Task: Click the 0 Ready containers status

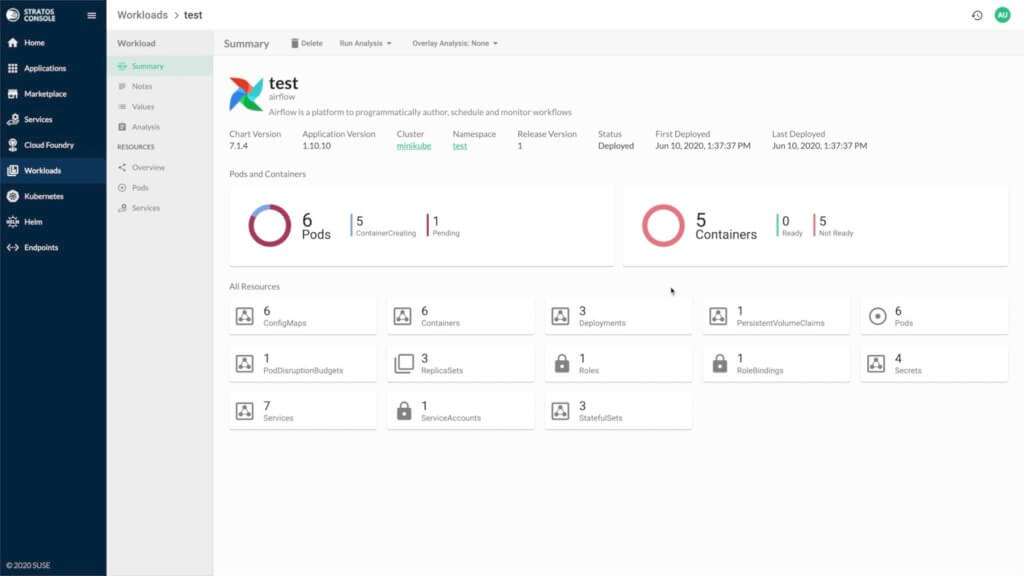Action: (x=790, y=226)
